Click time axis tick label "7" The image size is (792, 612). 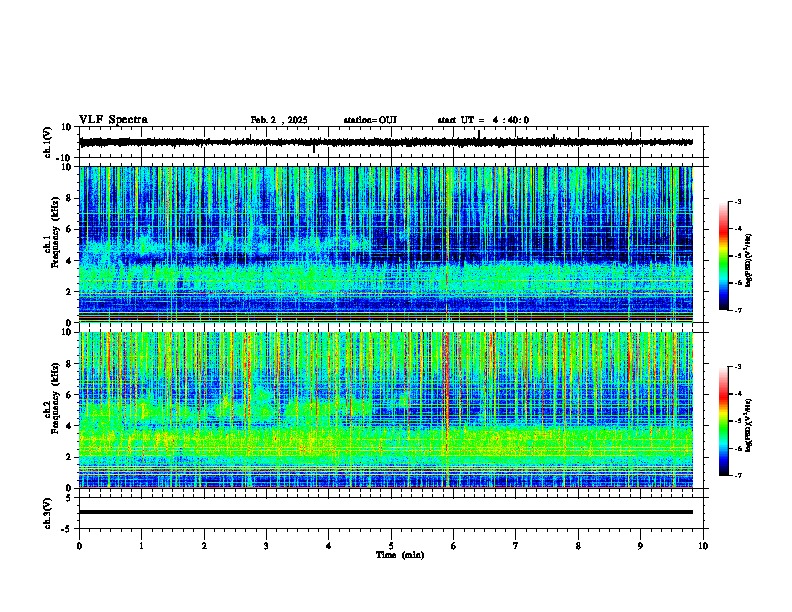pyautogui.click(x=516, y=546)
